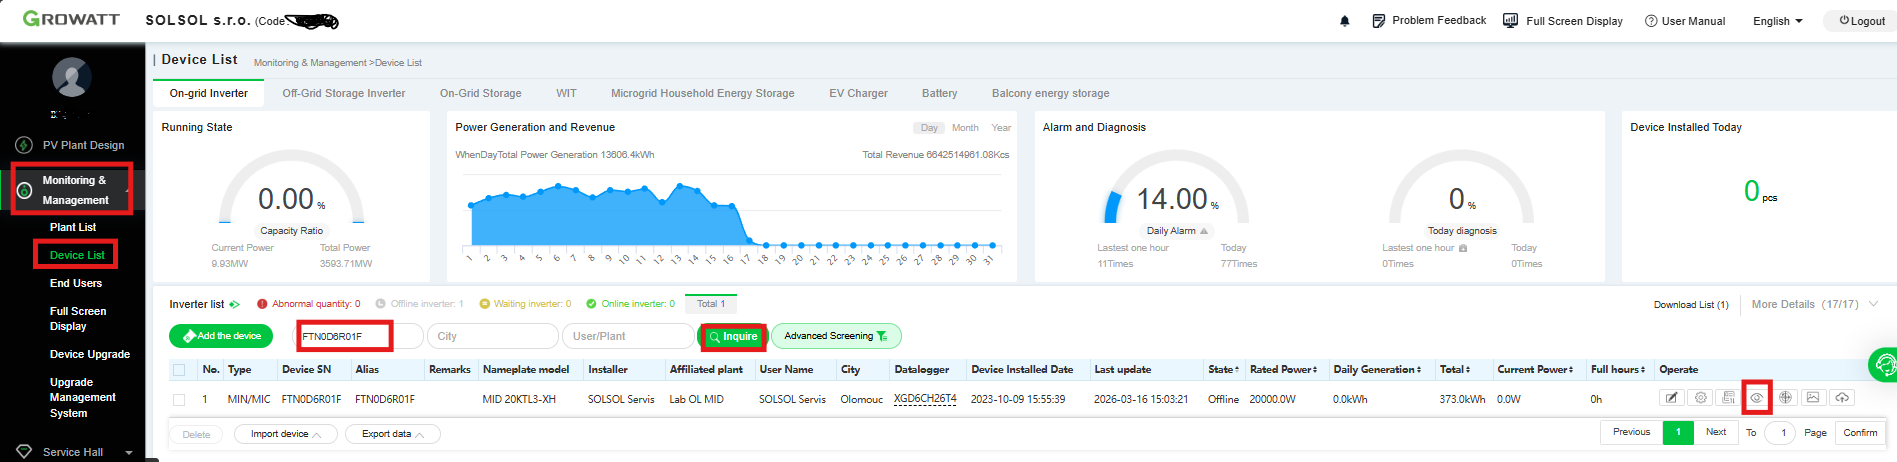Open Plant List in the sidebar

(73, 227)
